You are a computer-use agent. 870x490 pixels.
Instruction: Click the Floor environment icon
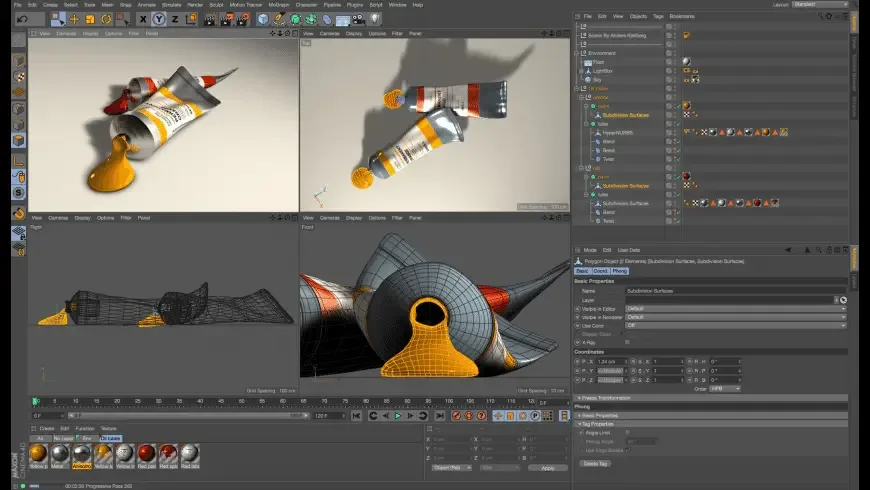[343, 19]
